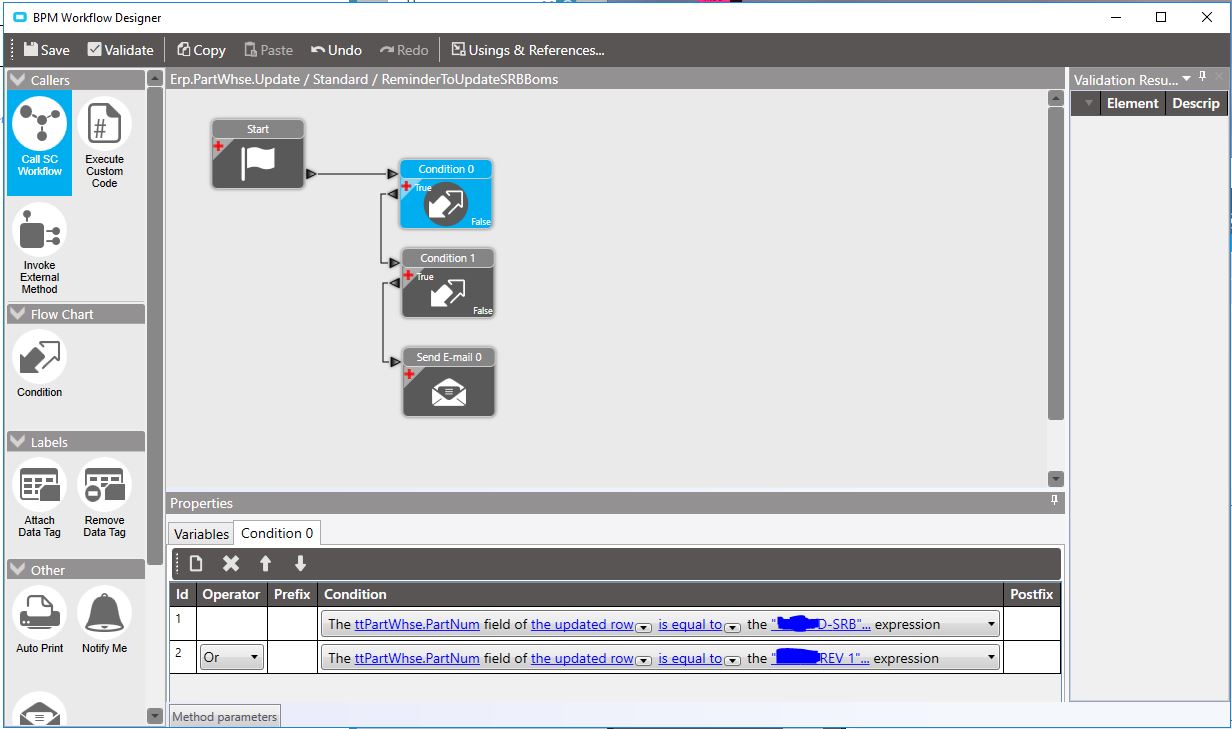Select the Condition 0 node

pyautogui.click(x=447, y=194)
